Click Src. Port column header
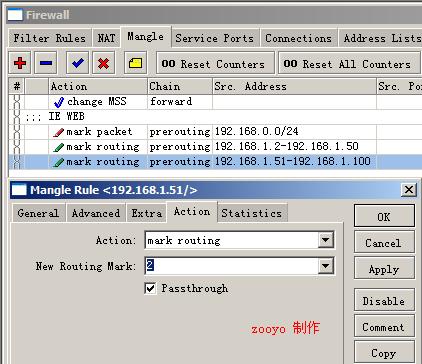The height and width of the screenshot is (364, 422). (x=399, y=87)
